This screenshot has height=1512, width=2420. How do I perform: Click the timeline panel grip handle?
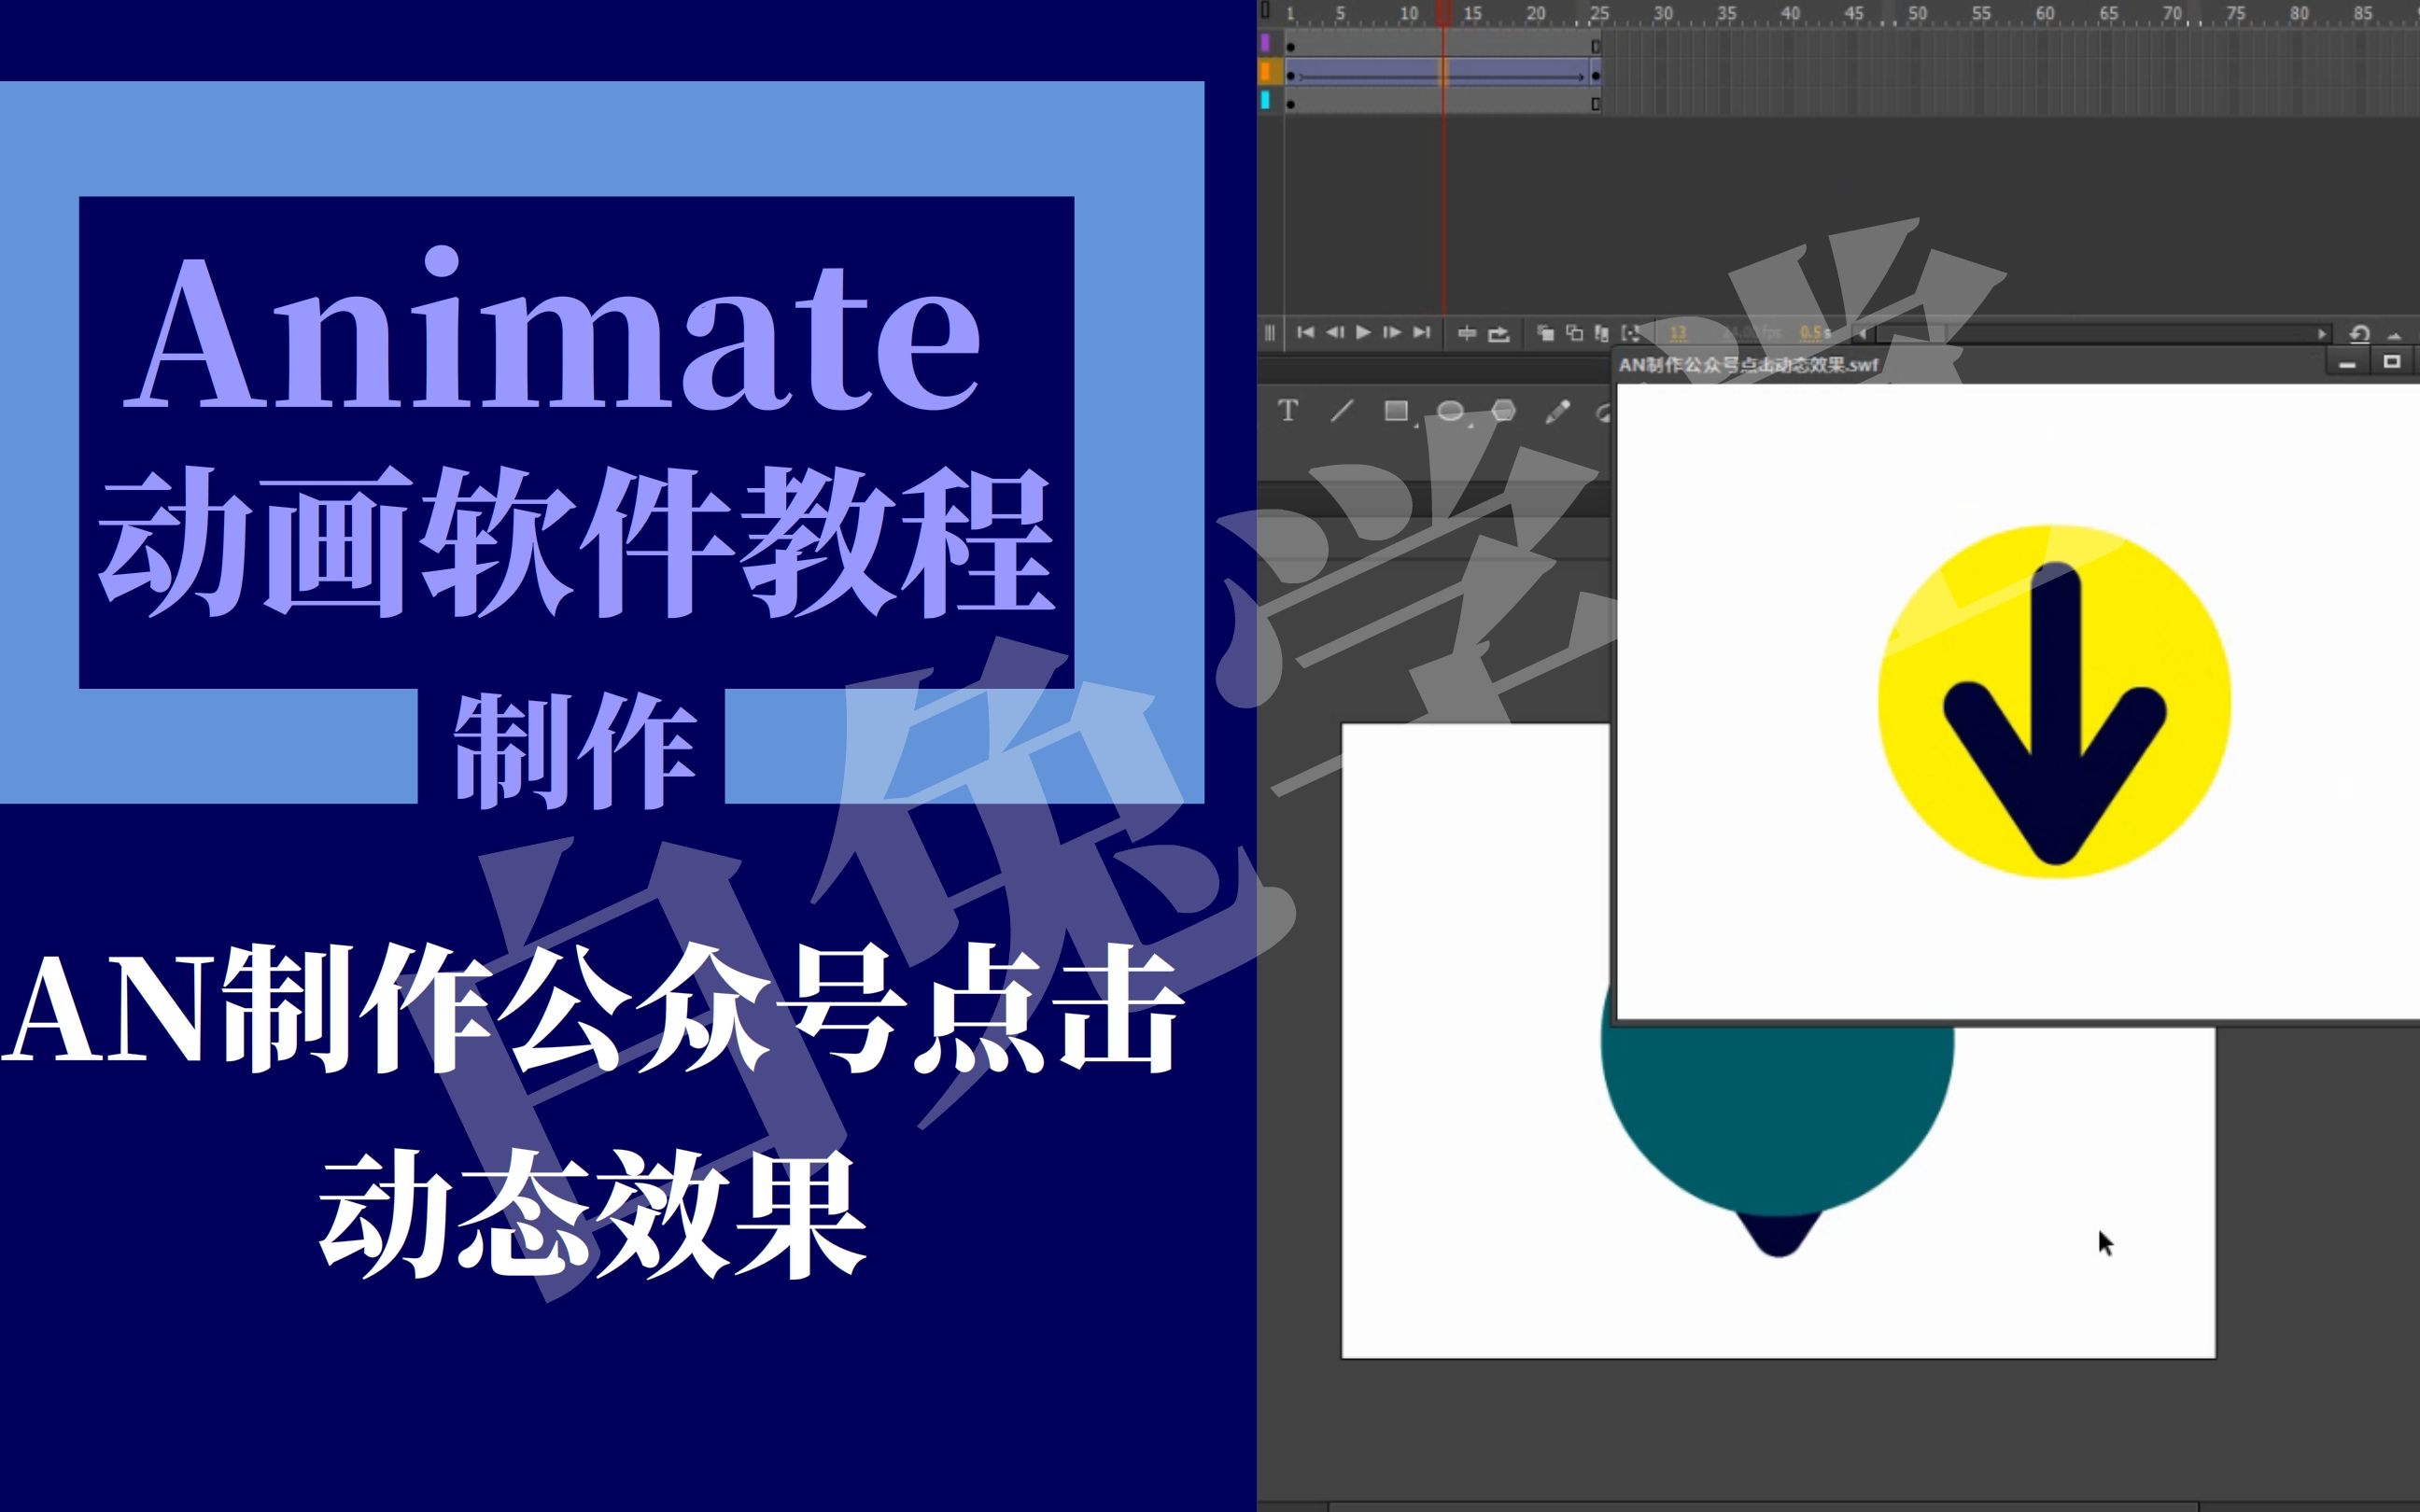[x=1270, y=333]
